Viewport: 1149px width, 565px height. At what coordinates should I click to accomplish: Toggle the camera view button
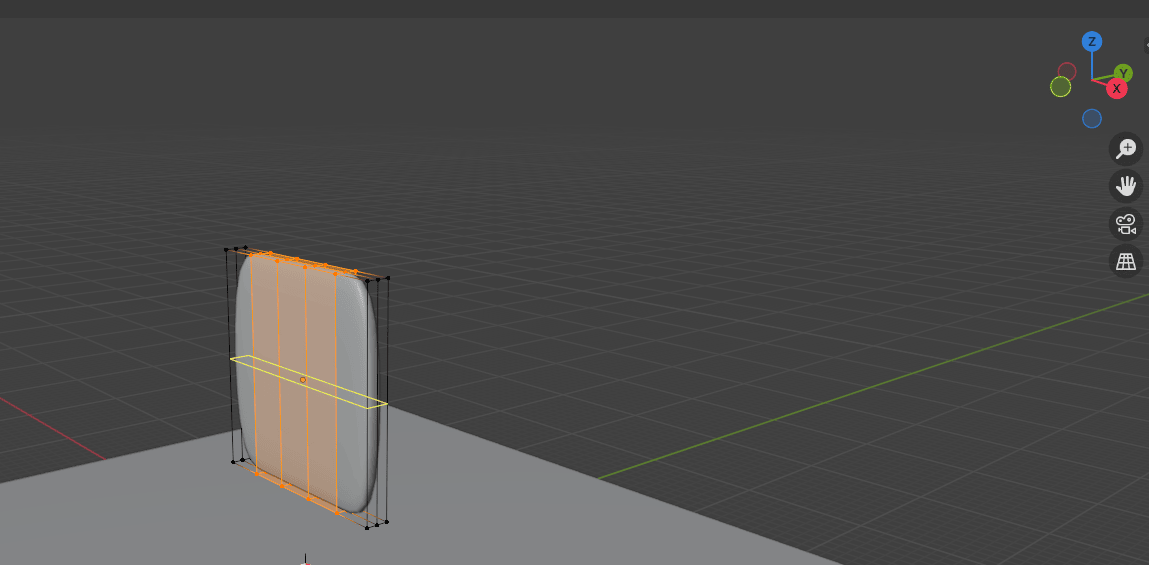[x=1127, y=224]
